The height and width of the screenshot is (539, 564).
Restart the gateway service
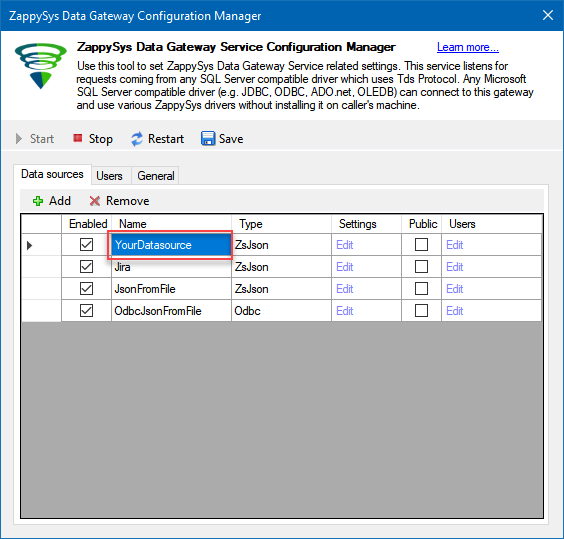point(158,139)
